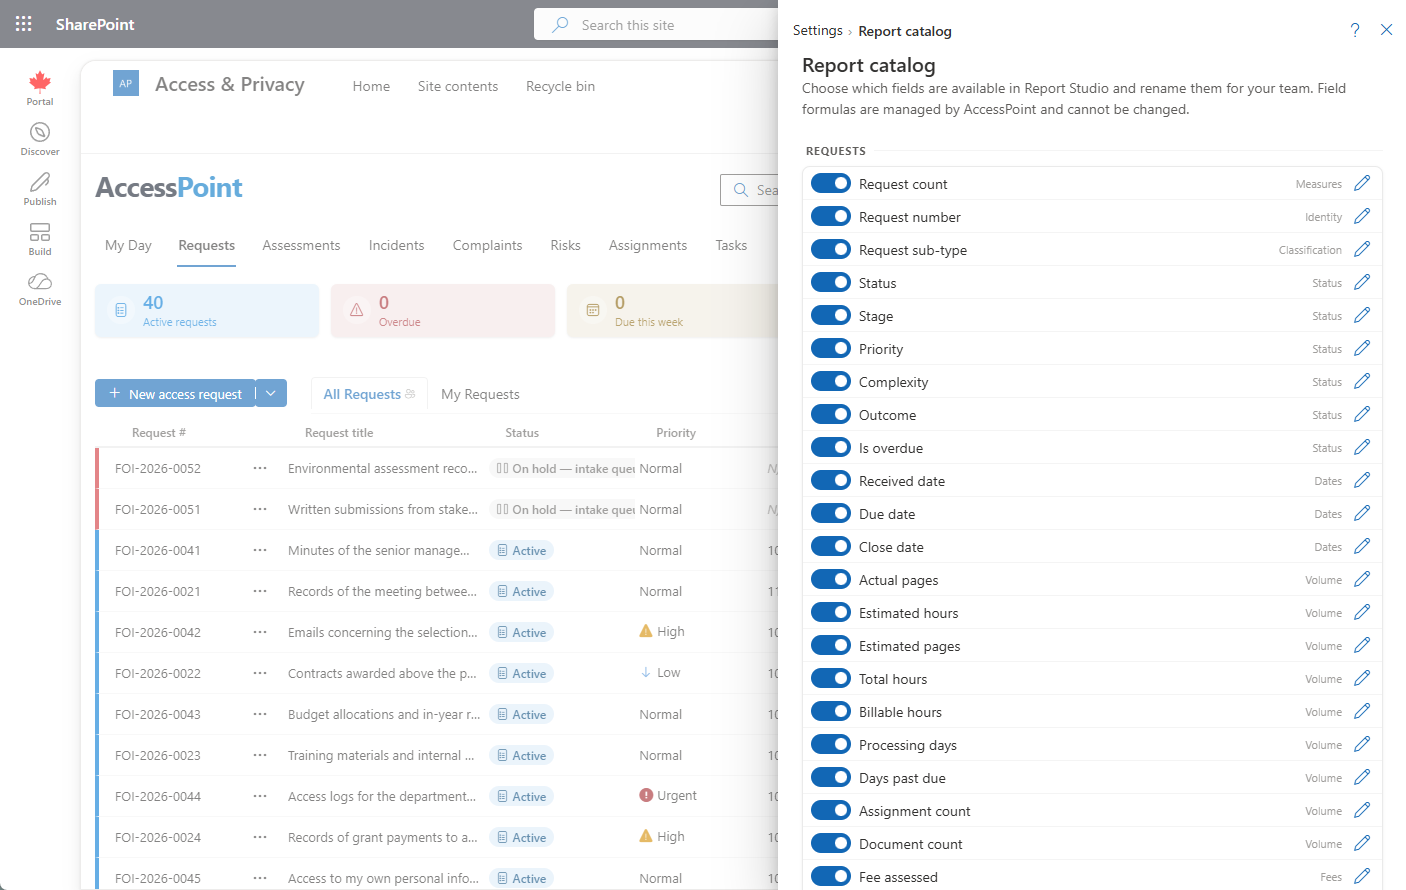1406x890 pixels.
Task: Open the Overdue summary card
Action: click(x=443, y=311)
